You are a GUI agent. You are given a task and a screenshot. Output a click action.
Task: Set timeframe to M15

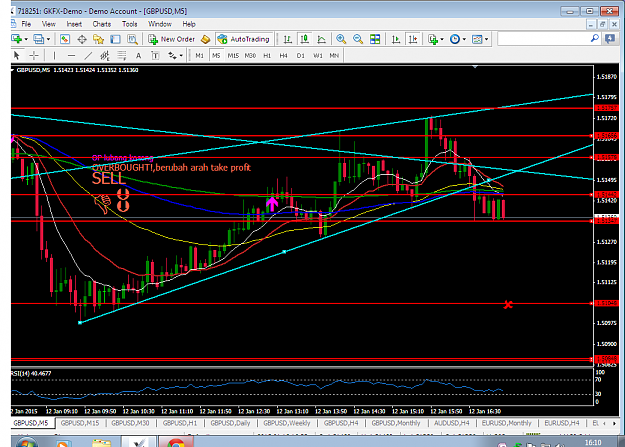[x=233, y=55]
